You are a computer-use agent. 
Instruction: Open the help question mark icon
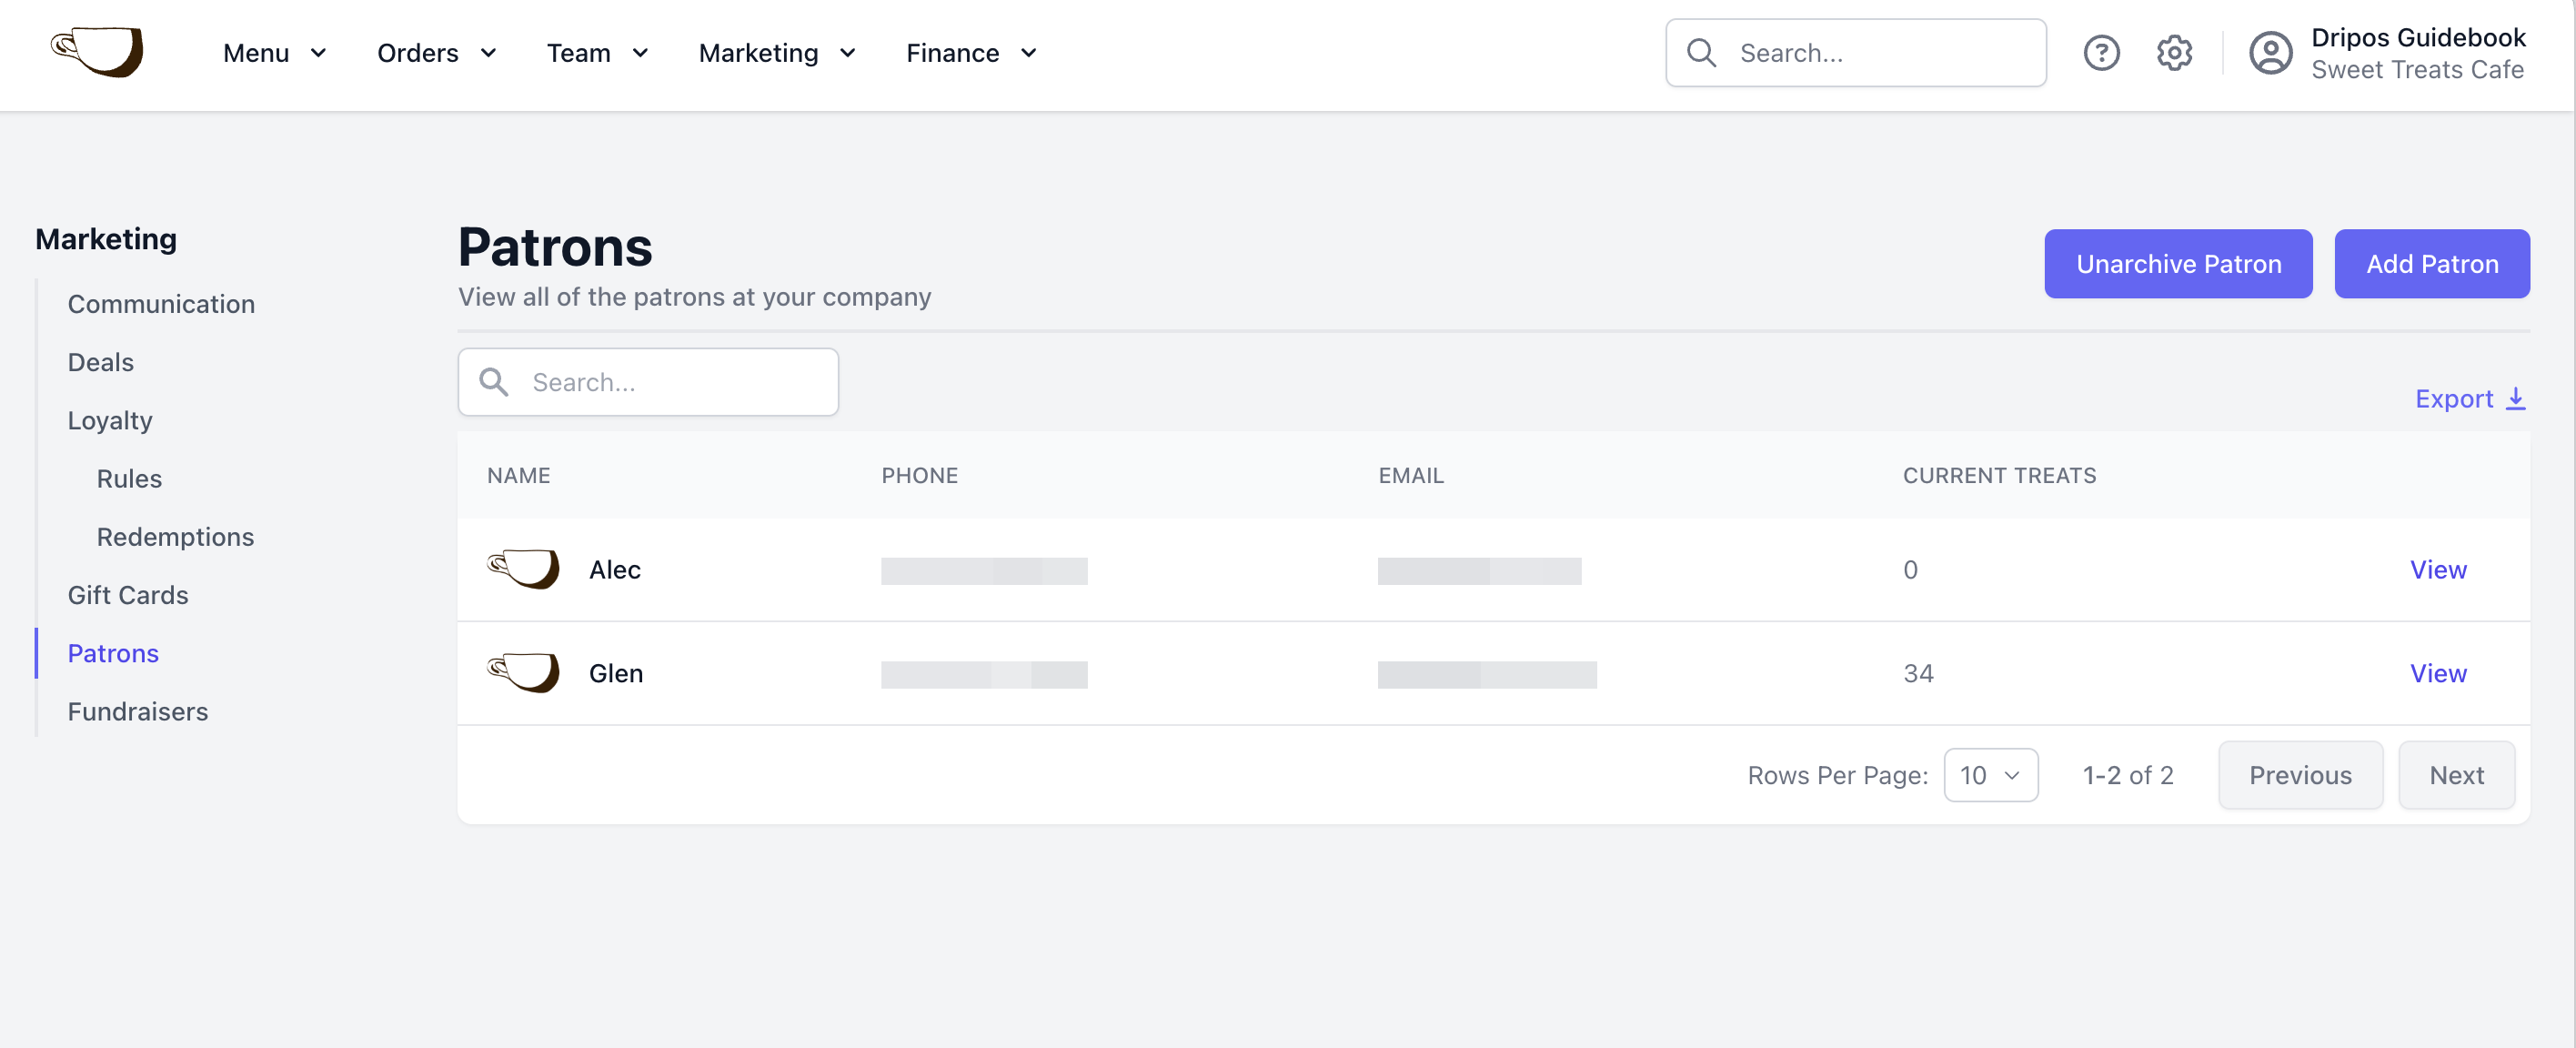(2101, 53)
